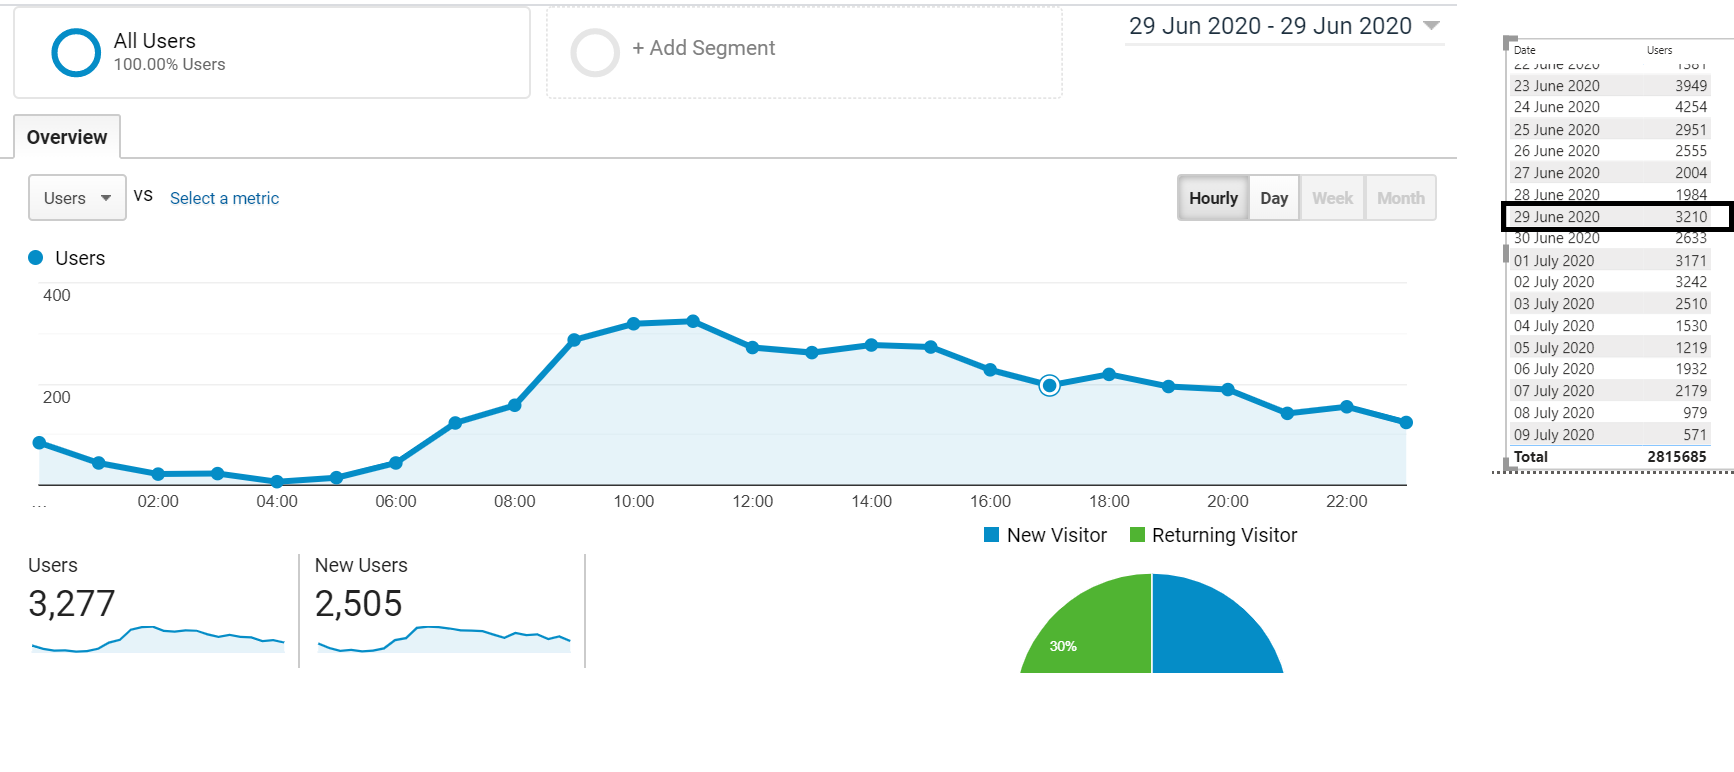Click the 01 July 2020 date cell
This screenshot has width=1734, height=772.
(1554, 261)
